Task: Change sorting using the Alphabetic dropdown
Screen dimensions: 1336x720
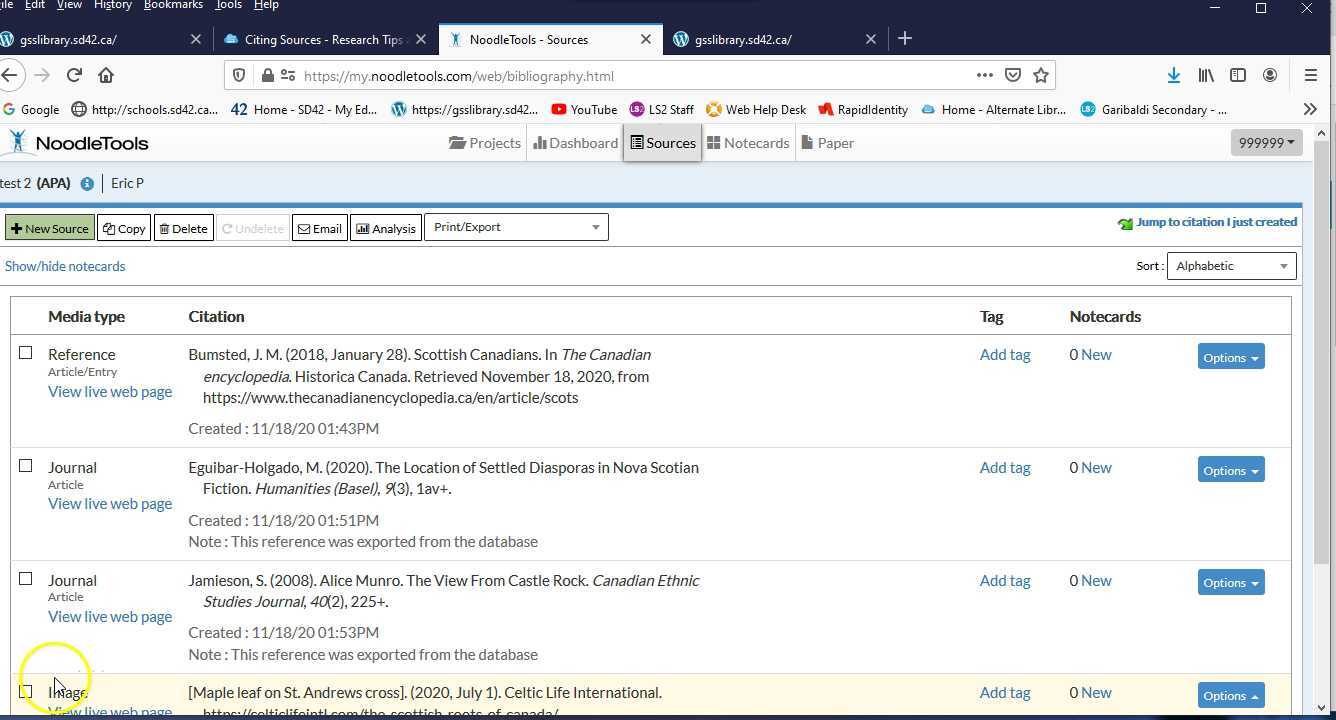Action: 1231,265
